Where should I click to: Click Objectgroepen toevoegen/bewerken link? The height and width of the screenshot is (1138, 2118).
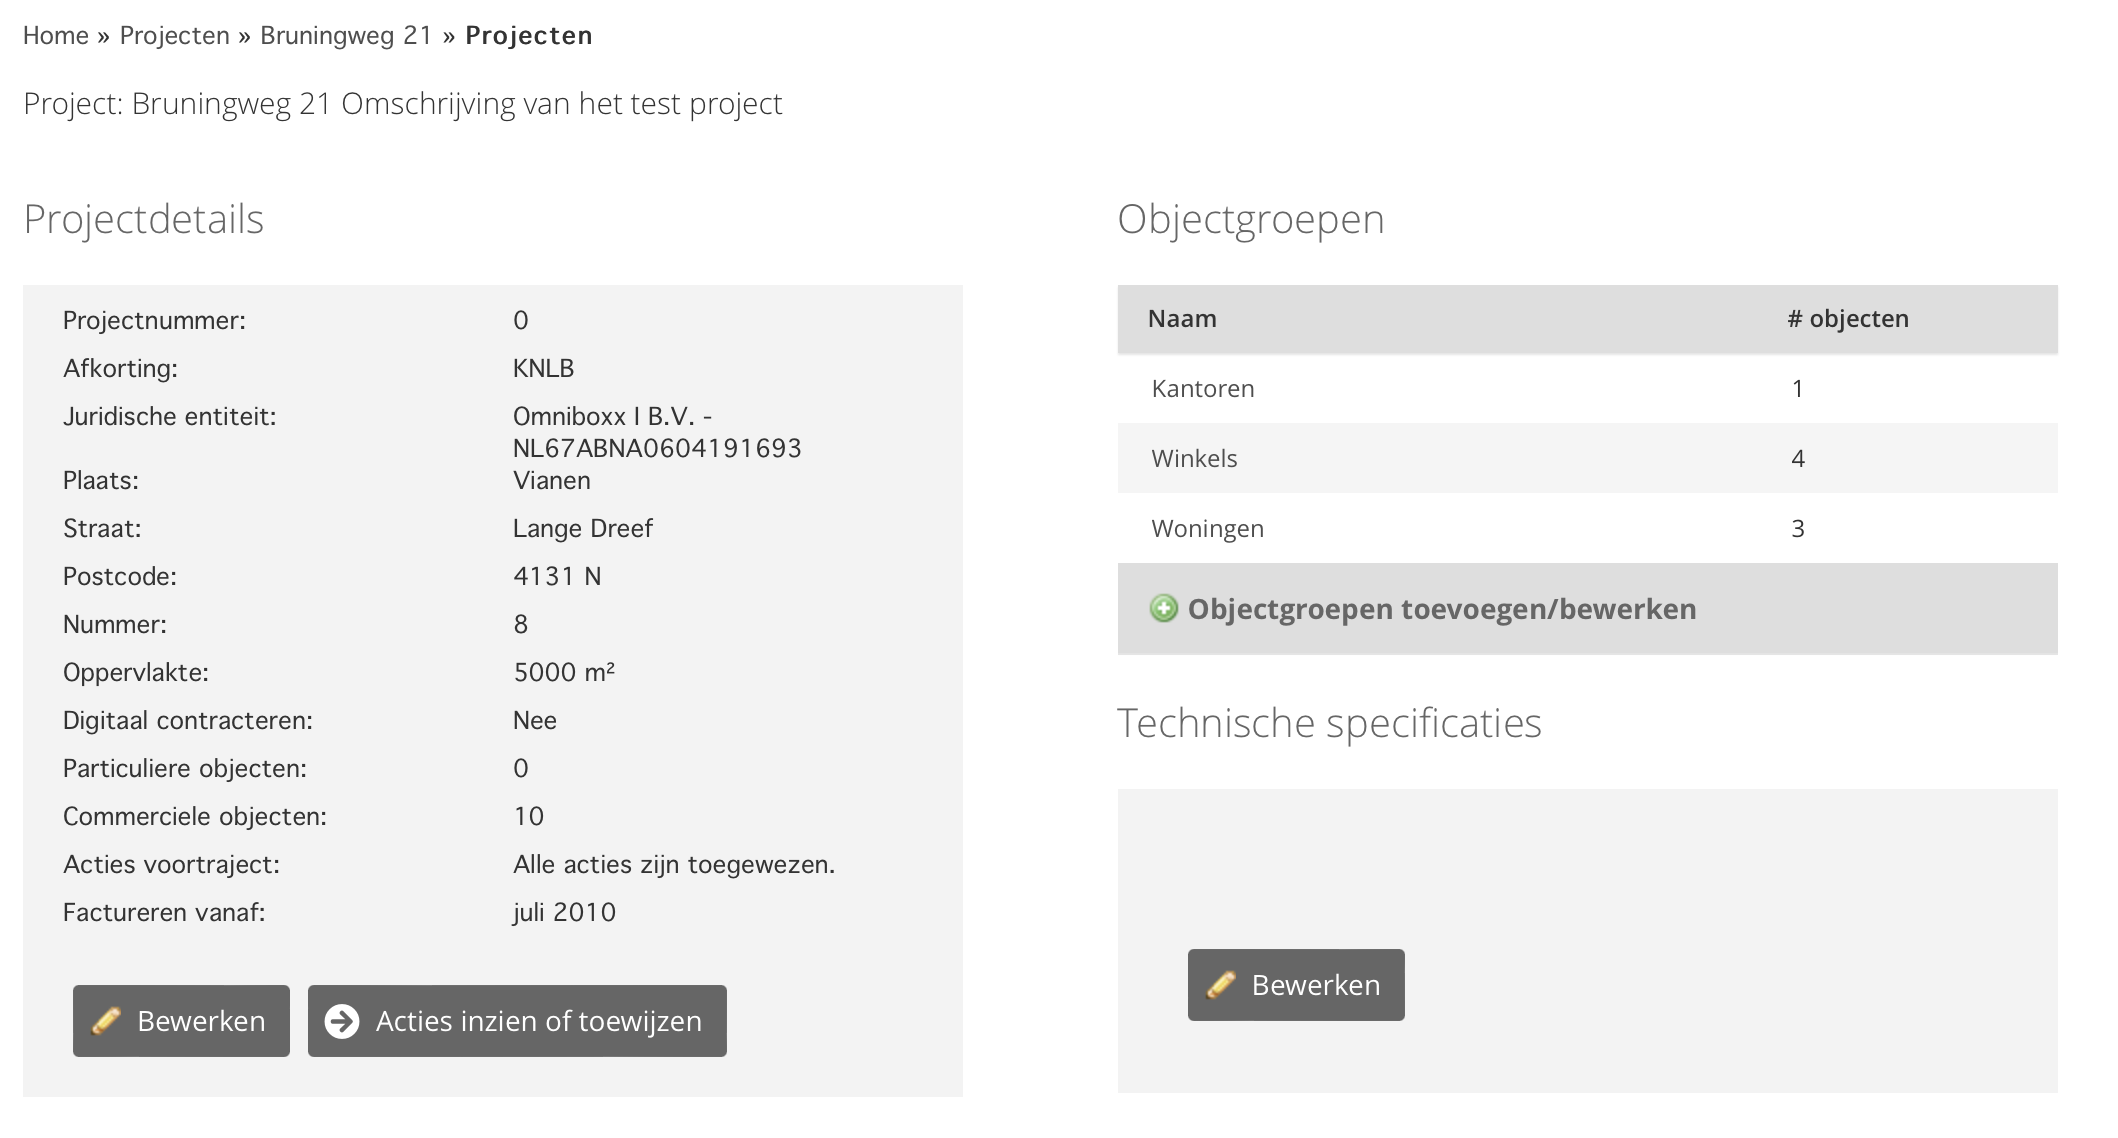[x=1441, y=609]
